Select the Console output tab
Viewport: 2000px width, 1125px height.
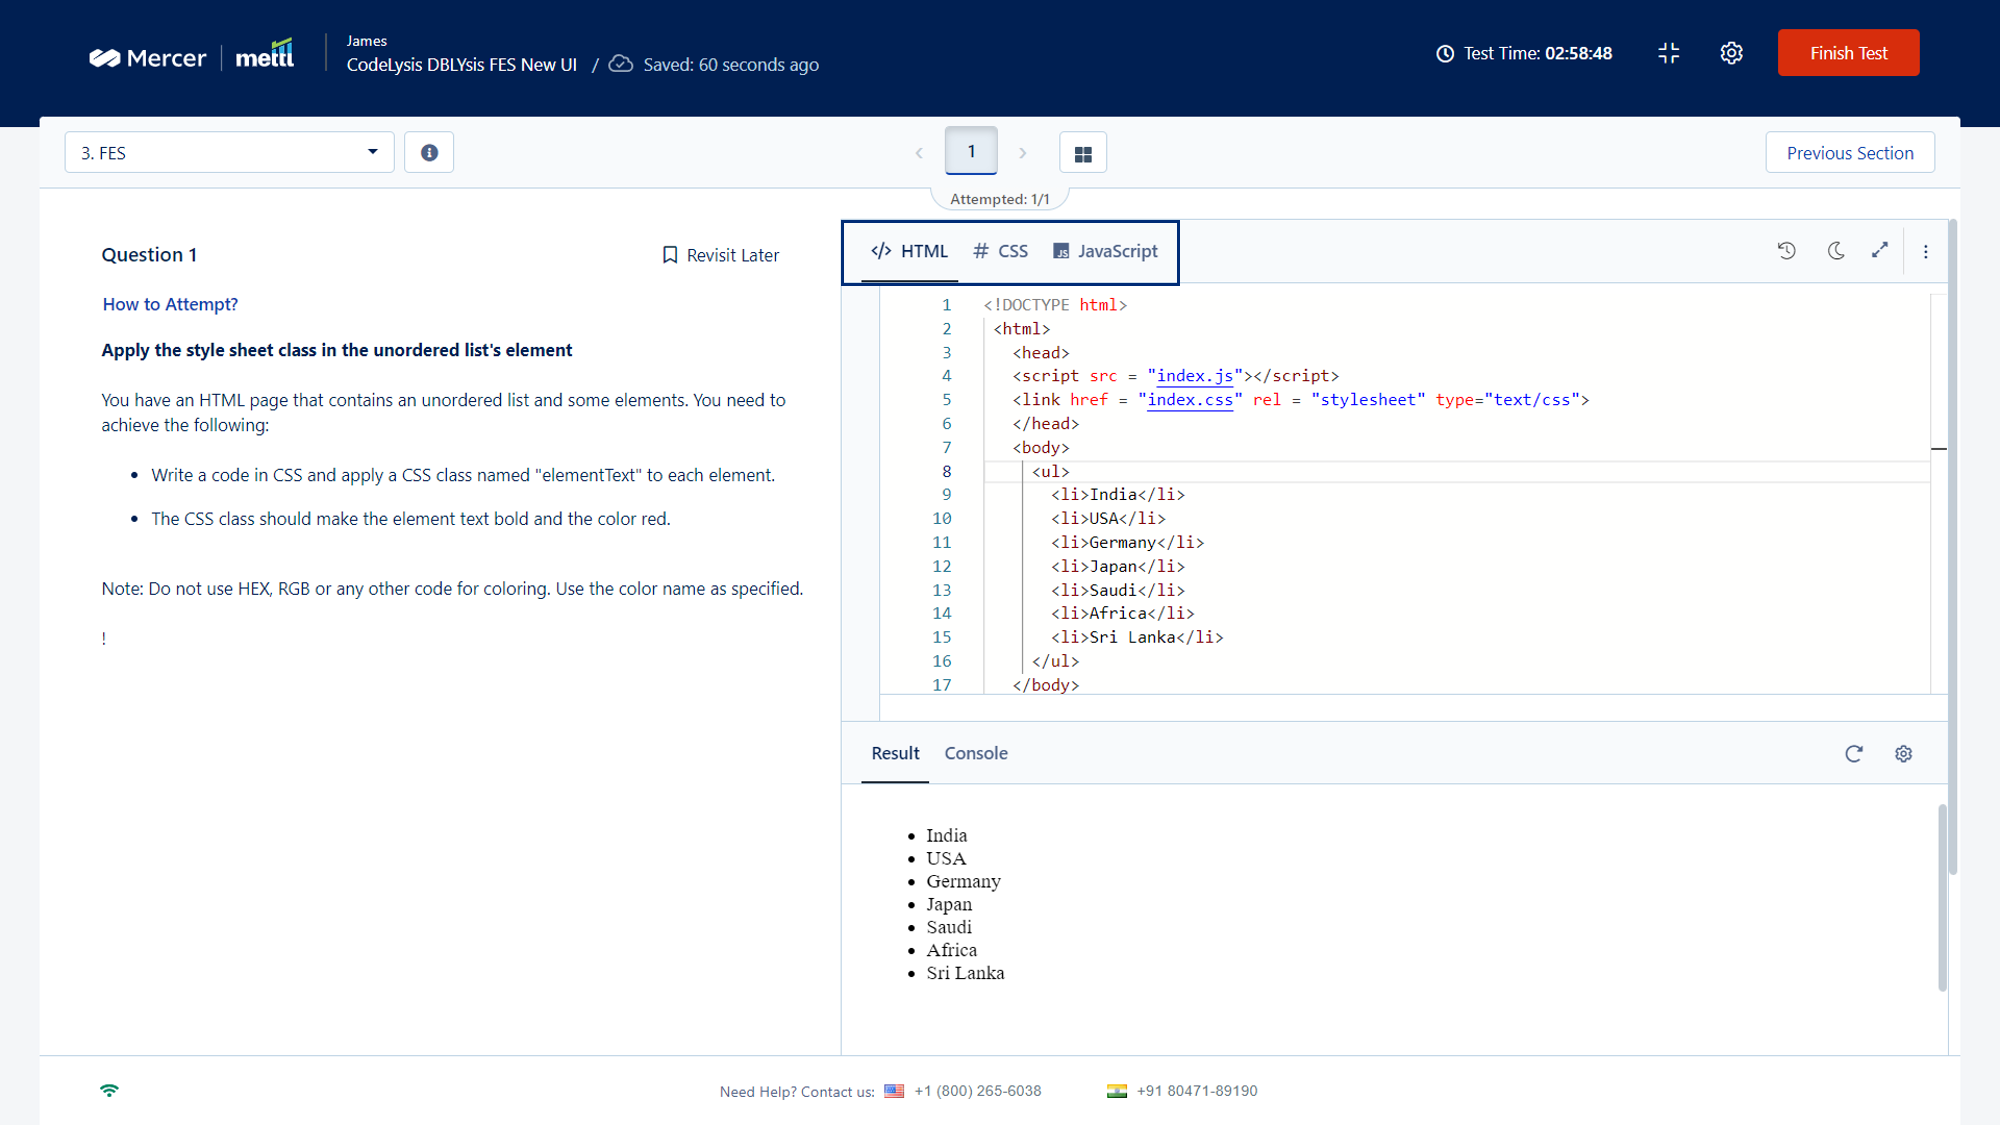(976, 753)
